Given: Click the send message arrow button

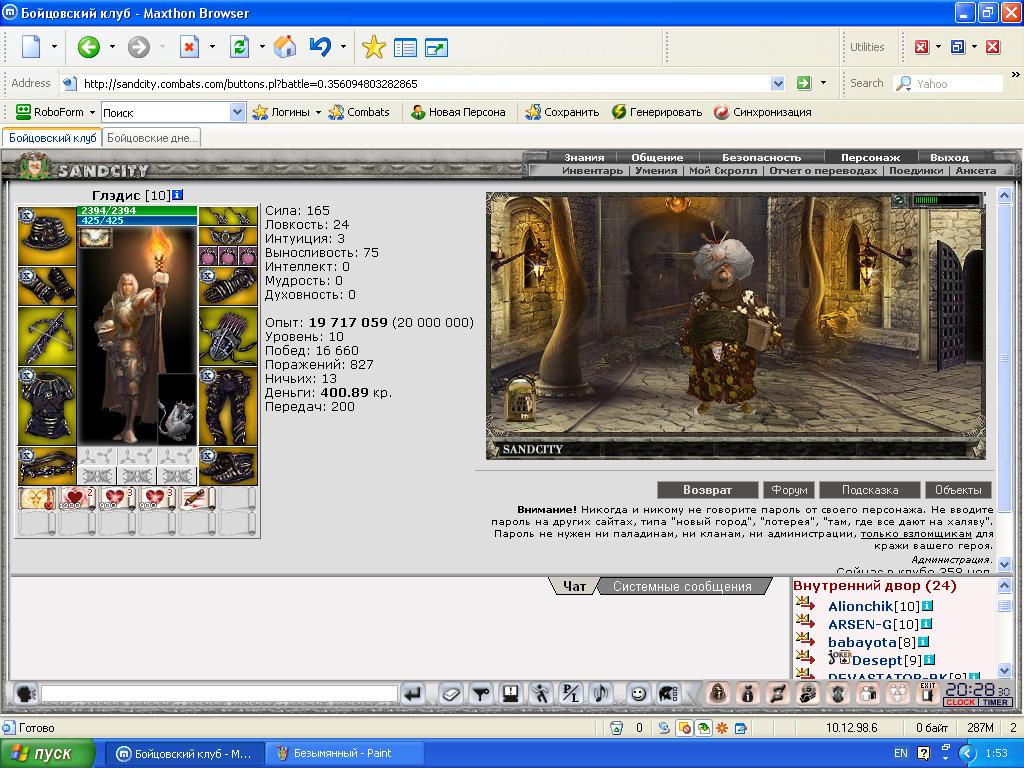Looking at the screenshot, I should 413,694.
